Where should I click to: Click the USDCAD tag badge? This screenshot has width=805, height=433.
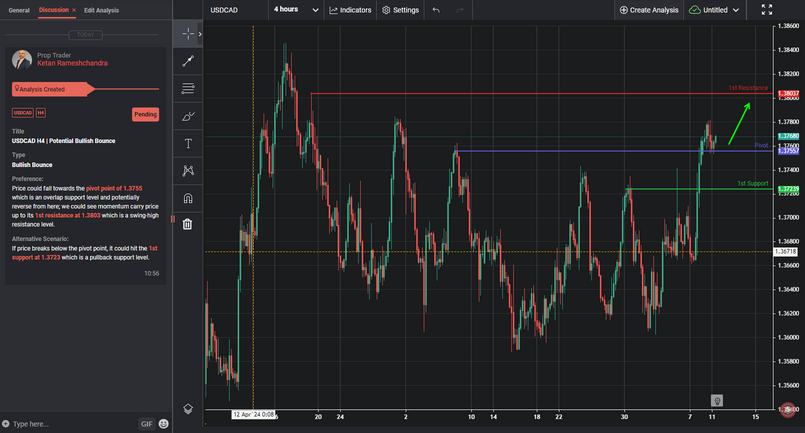tap(23, 112)
